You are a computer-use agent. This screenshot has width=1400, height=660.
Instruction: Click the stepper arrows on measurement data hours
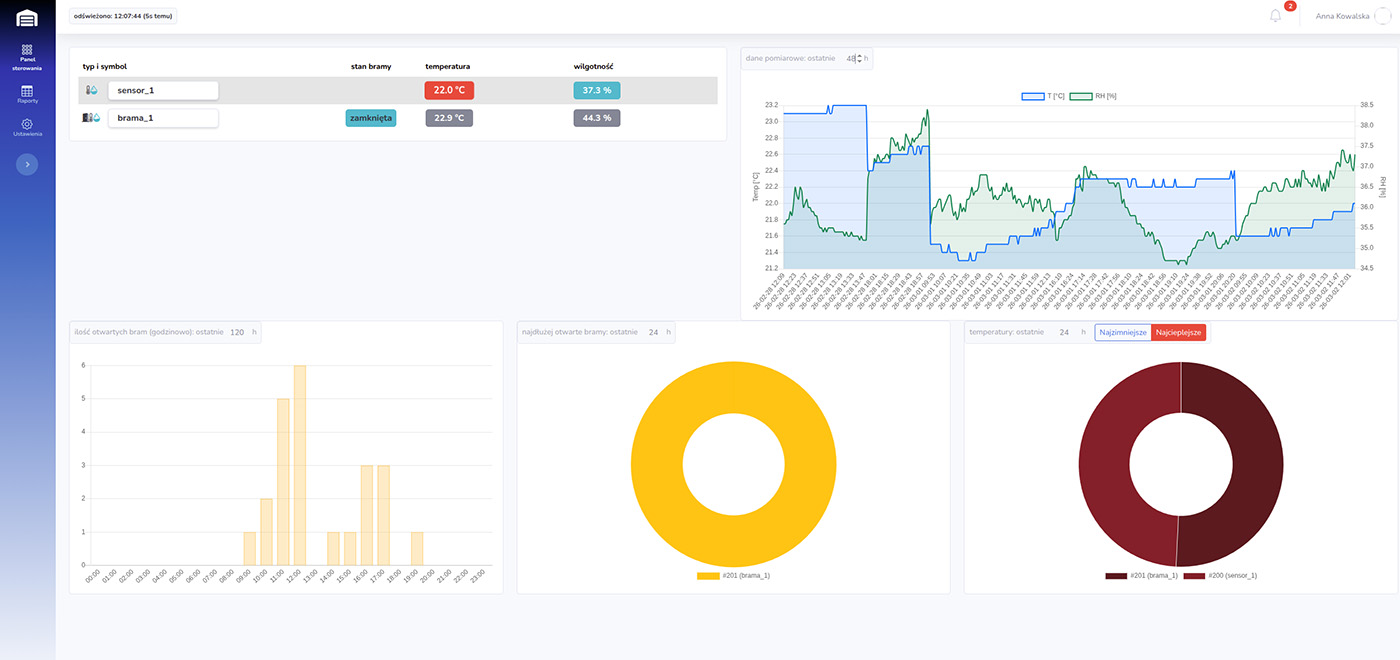(858, 58)
